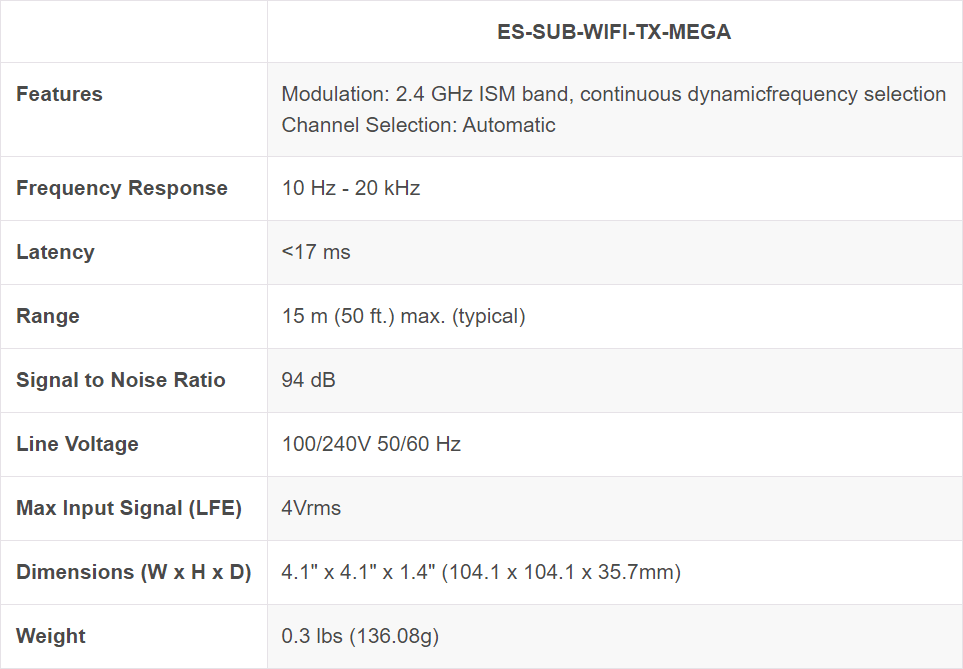Click the 4Vrms value cell

click(x=311, y=508)
